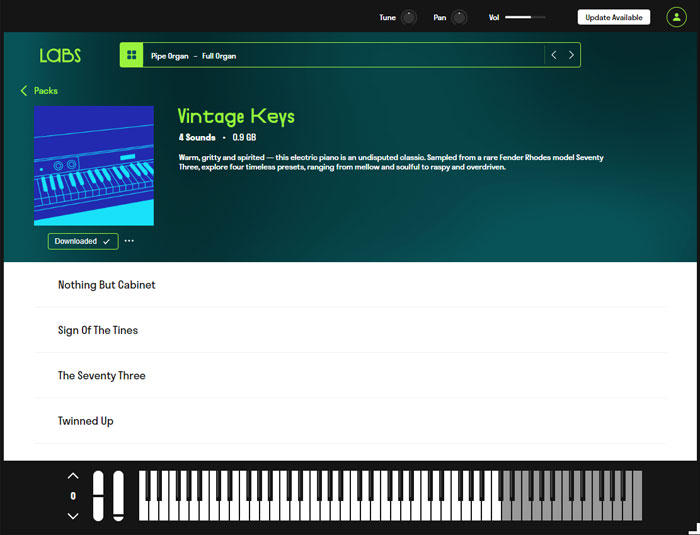Select the Twinned Up preset
This screenshot has height=535, width=700.
click(350, 421)
